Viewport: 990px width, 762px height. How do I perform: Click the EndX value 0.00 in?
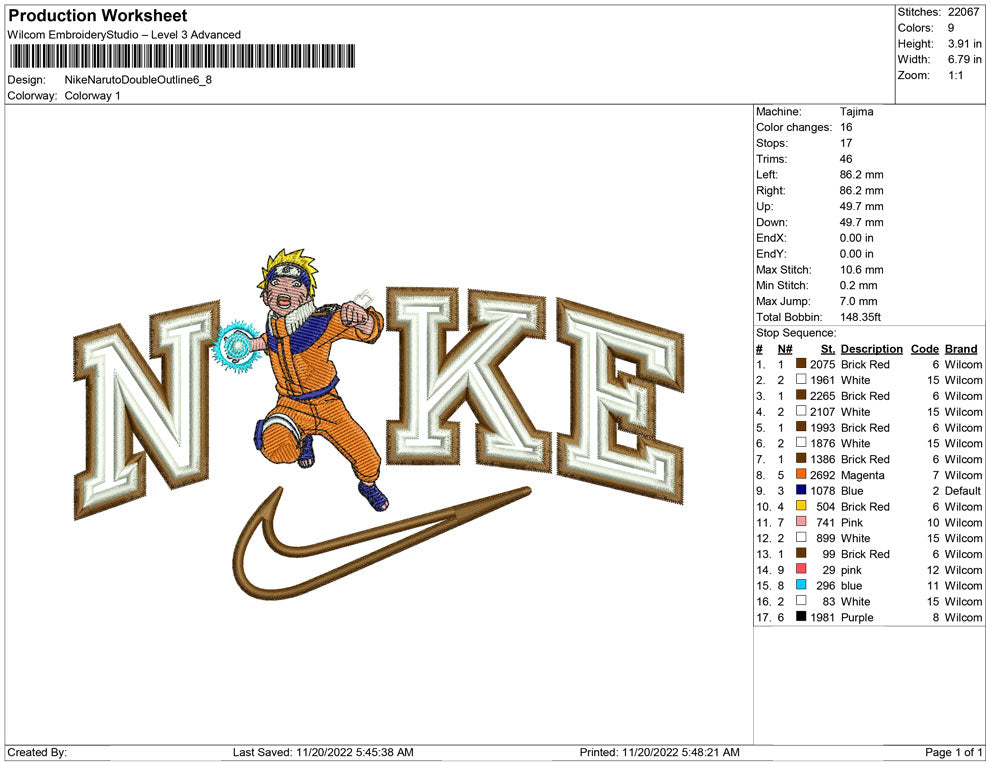coord(857,238)
